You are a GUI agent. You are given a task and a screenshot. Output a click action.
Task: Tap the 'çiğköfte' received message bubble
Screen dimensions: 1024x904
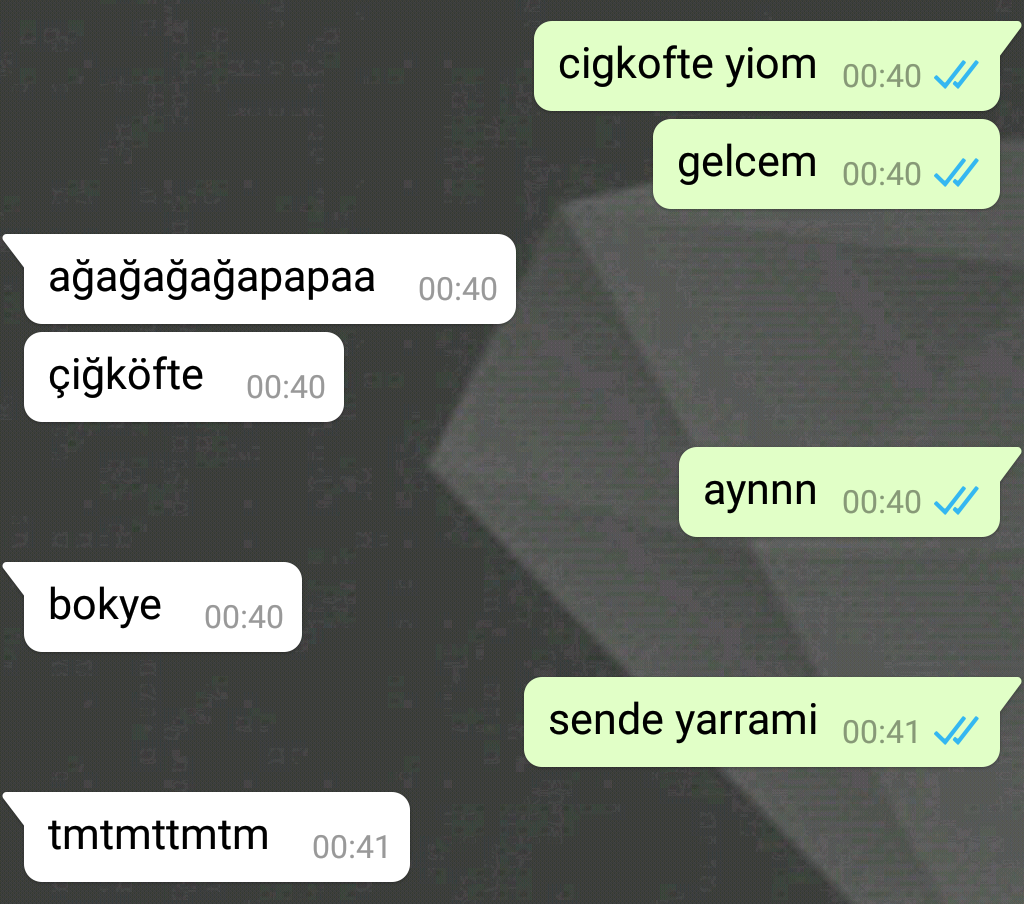pyautogui.click(x=184, y=377)
